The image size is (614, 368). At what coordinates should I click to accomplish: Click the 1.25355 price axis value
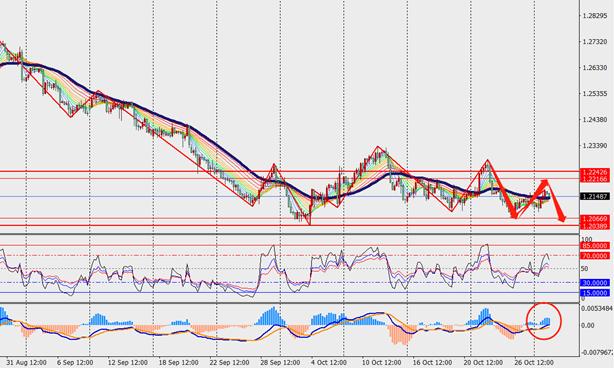(595, 94)
